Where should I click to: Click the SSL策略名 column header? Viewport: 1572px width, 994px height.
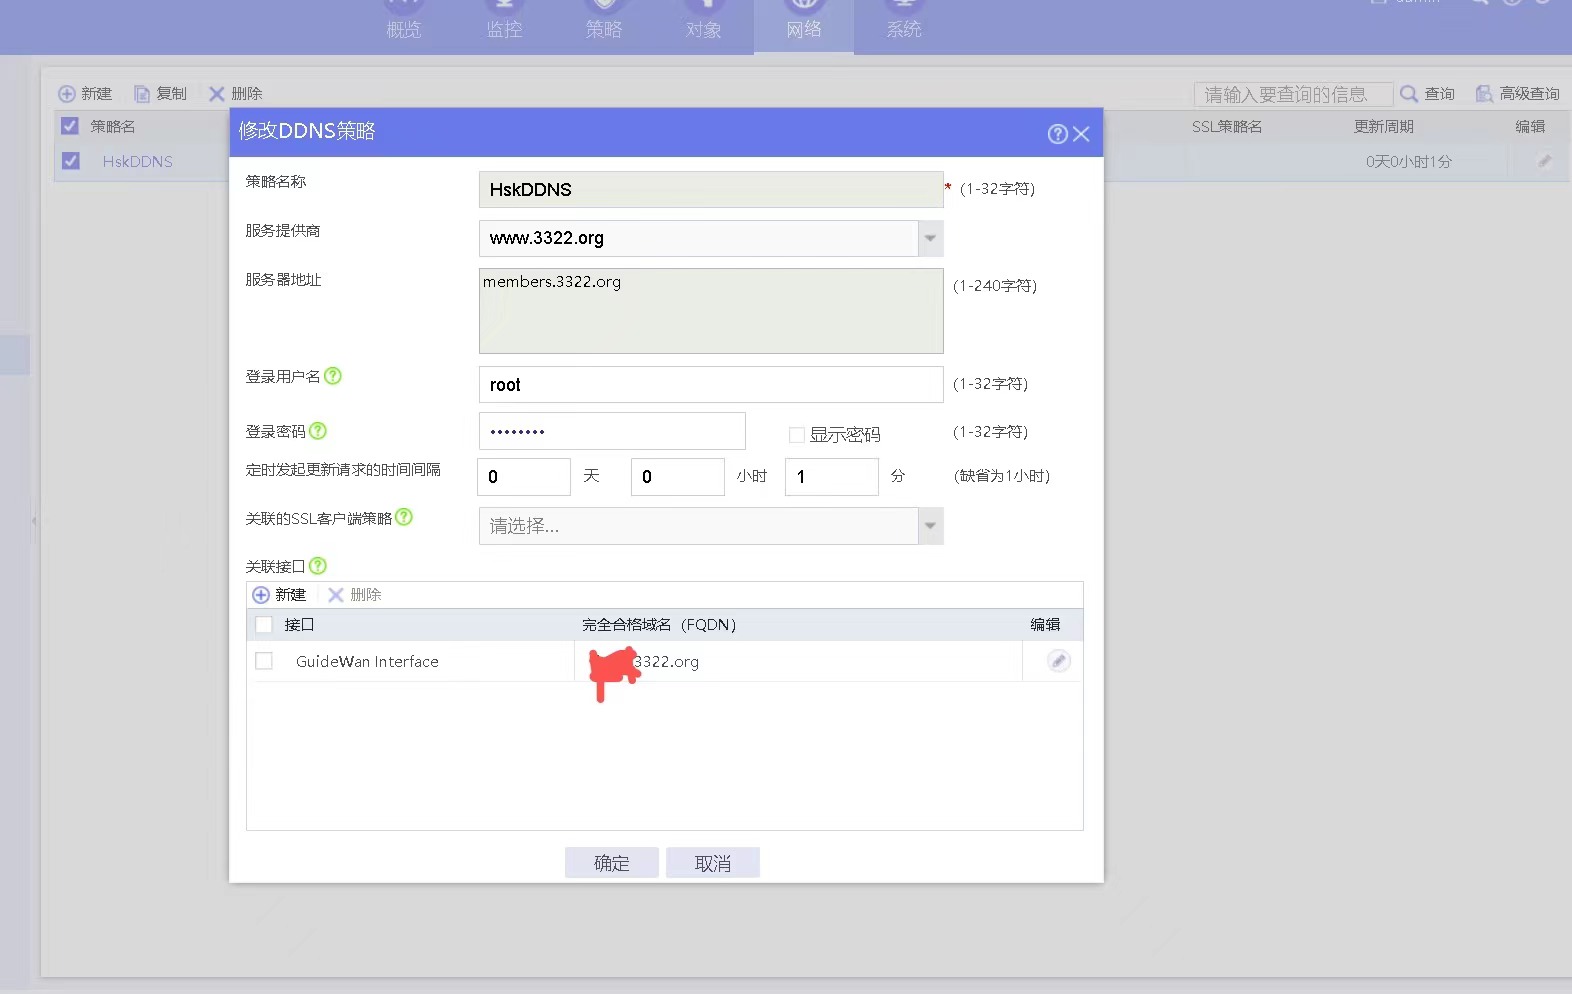tap(1227, 127)
